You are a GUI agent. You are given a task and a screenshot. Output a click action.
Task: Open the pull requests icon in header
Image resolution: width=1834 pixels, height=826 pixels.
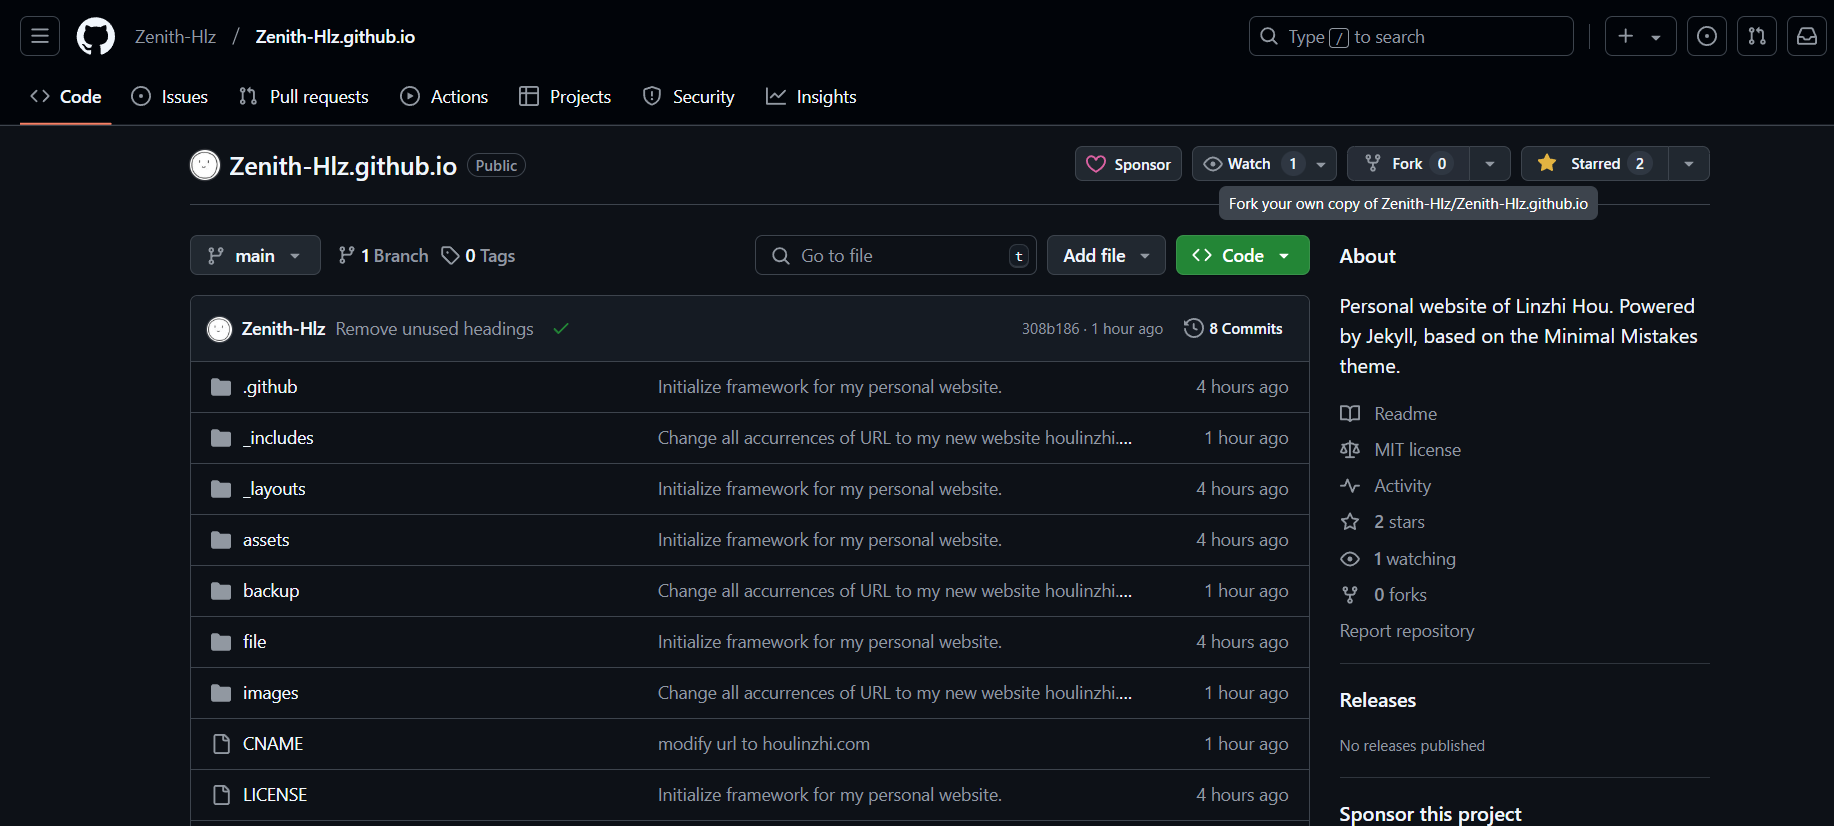click(1756, 37)
